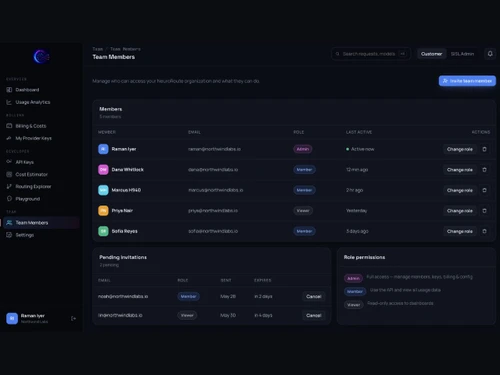500x375 pixels.
Task: Click the NeuroRoute logo icon
Action: point(41,57)
